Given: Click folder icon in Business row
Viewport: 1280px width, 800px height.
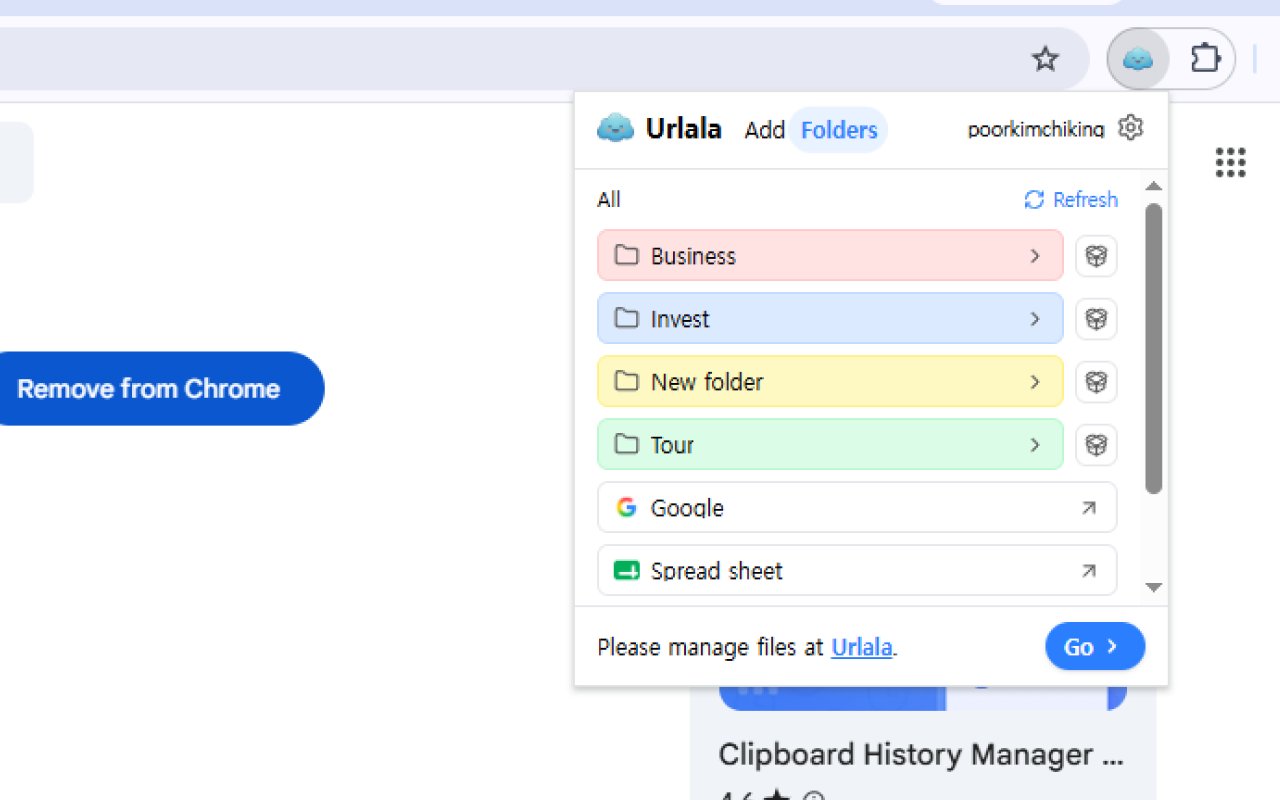Looking at the screenshot, I should pyautogui.click(x=626, y=255).
